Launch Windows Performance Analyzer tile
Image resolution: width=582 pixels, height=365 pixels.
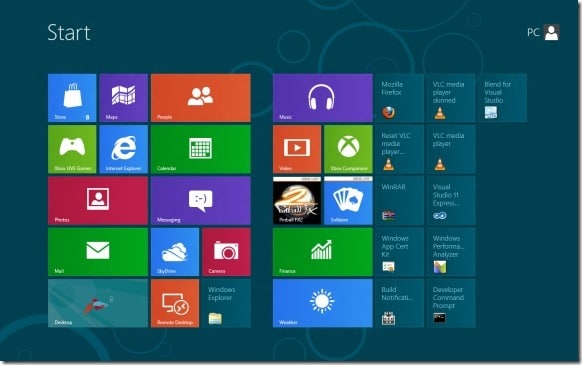coord(451,252)
